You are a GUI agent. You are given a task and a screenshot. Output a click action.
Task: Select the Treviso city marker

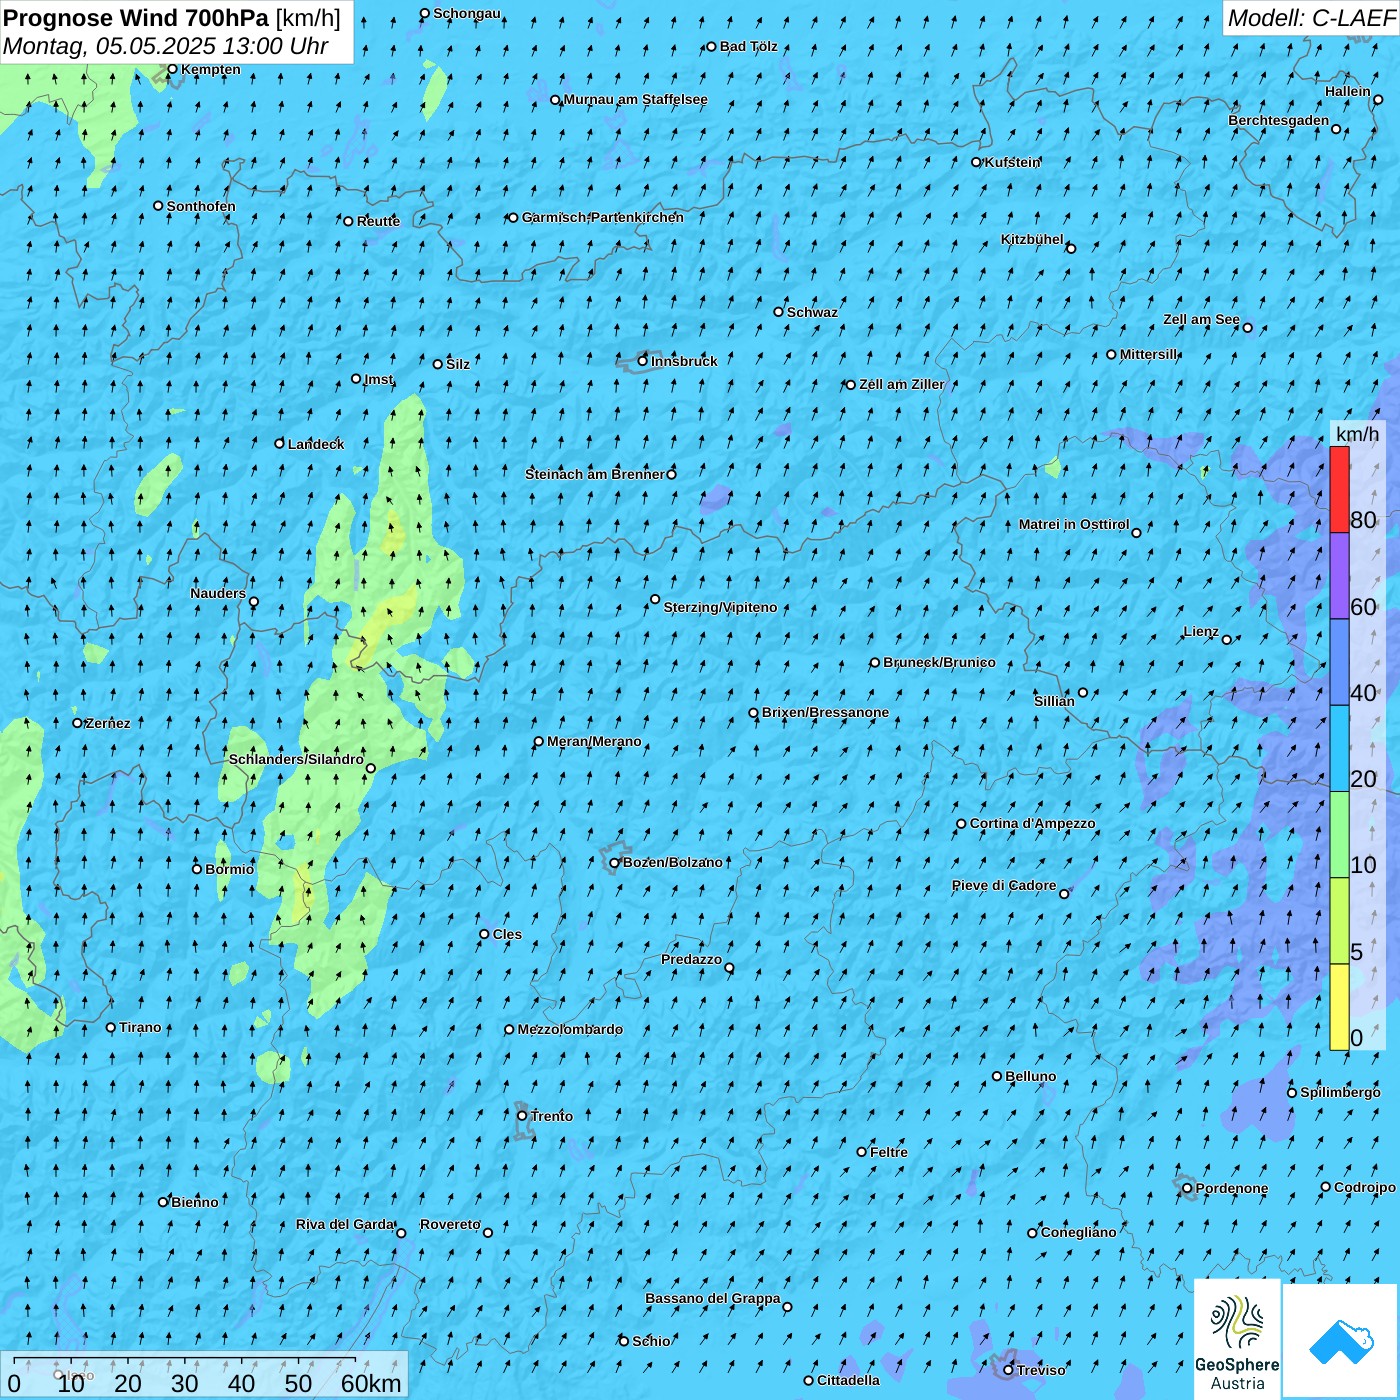[1009, 1370]
